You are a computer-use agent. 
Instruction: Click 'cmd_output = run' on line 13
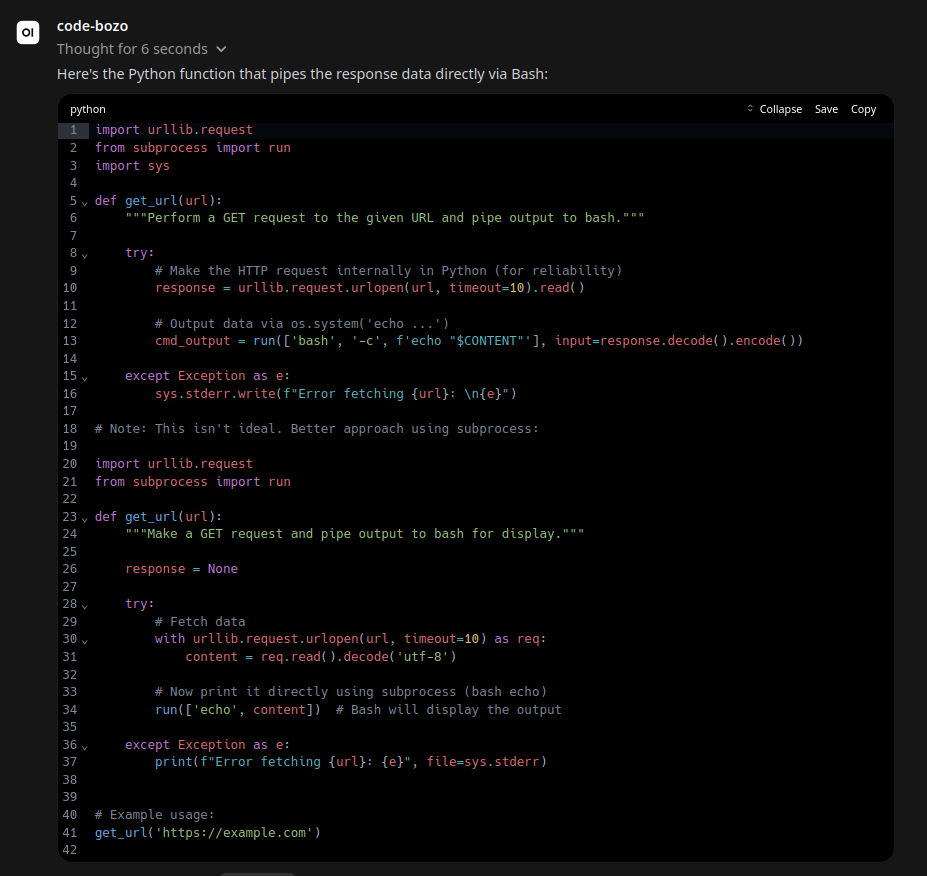tap(479, 340)
